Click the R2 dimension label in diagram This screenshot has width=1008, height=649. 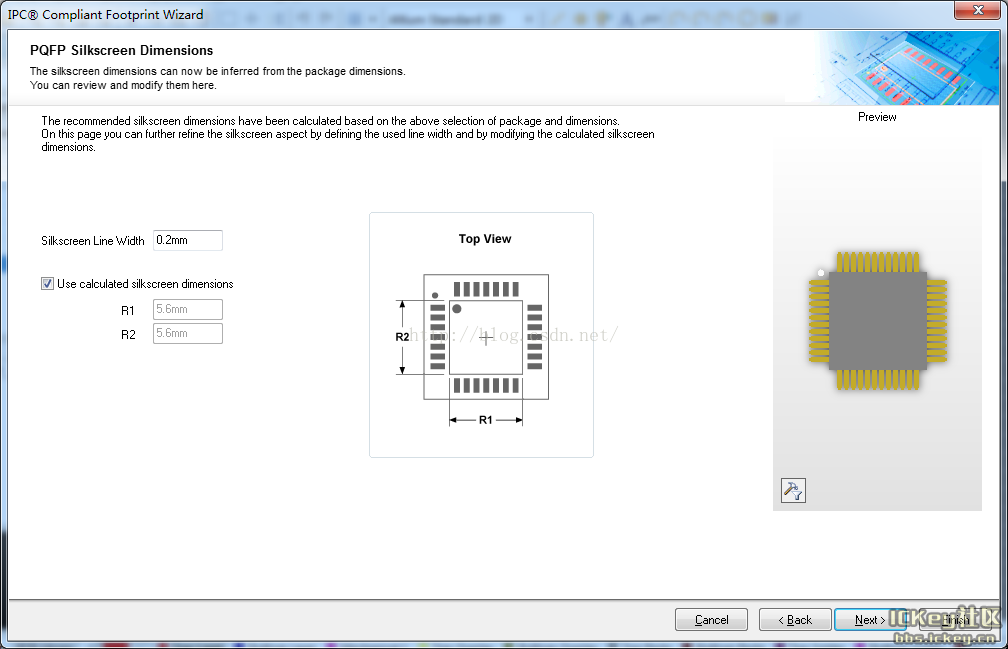tap(402, 337)
